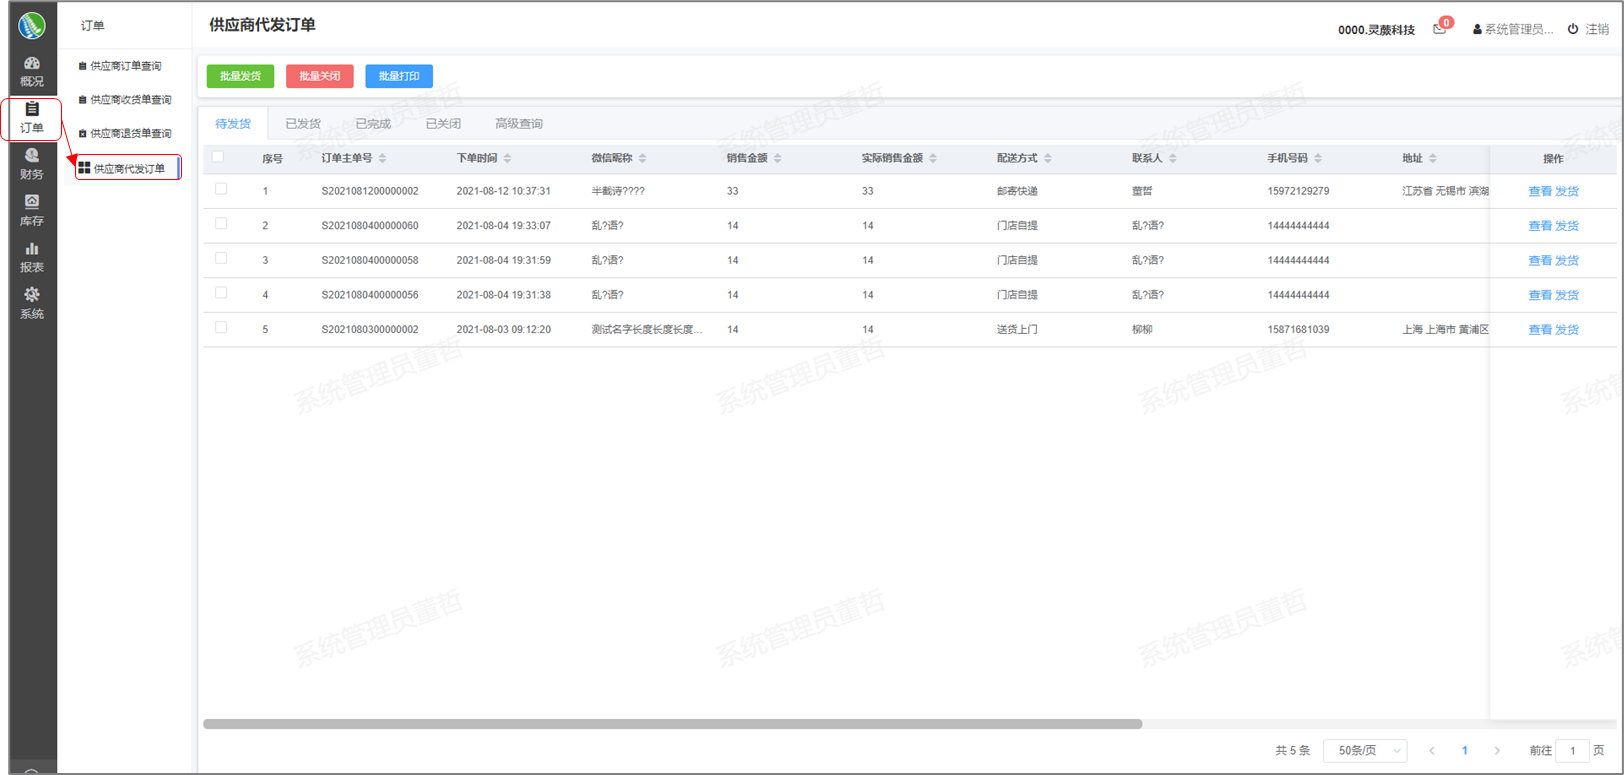The height and width of the screenshot is (775, 1624).
Task: Click 查看 for order S2021081200000002
Action: [x=1540, y=191]
